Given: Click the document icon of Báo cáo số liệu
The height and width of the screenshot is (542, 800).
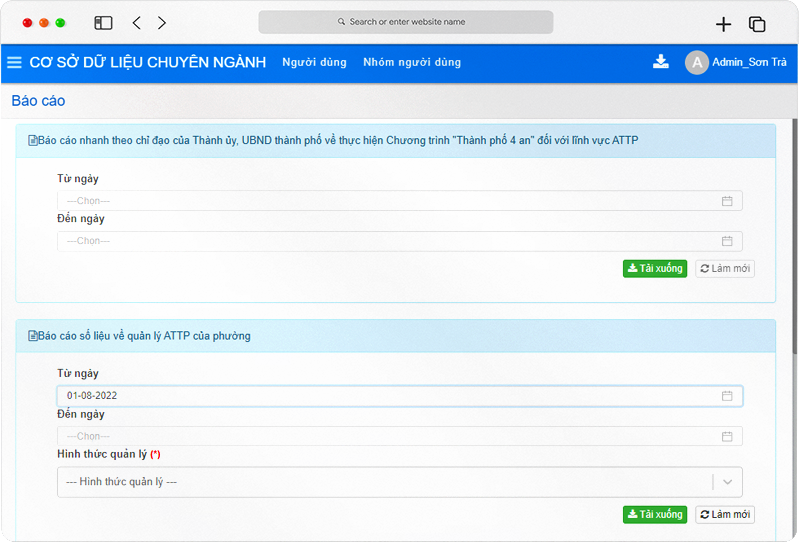Looking at the screenshot, I should click(33, 336).
